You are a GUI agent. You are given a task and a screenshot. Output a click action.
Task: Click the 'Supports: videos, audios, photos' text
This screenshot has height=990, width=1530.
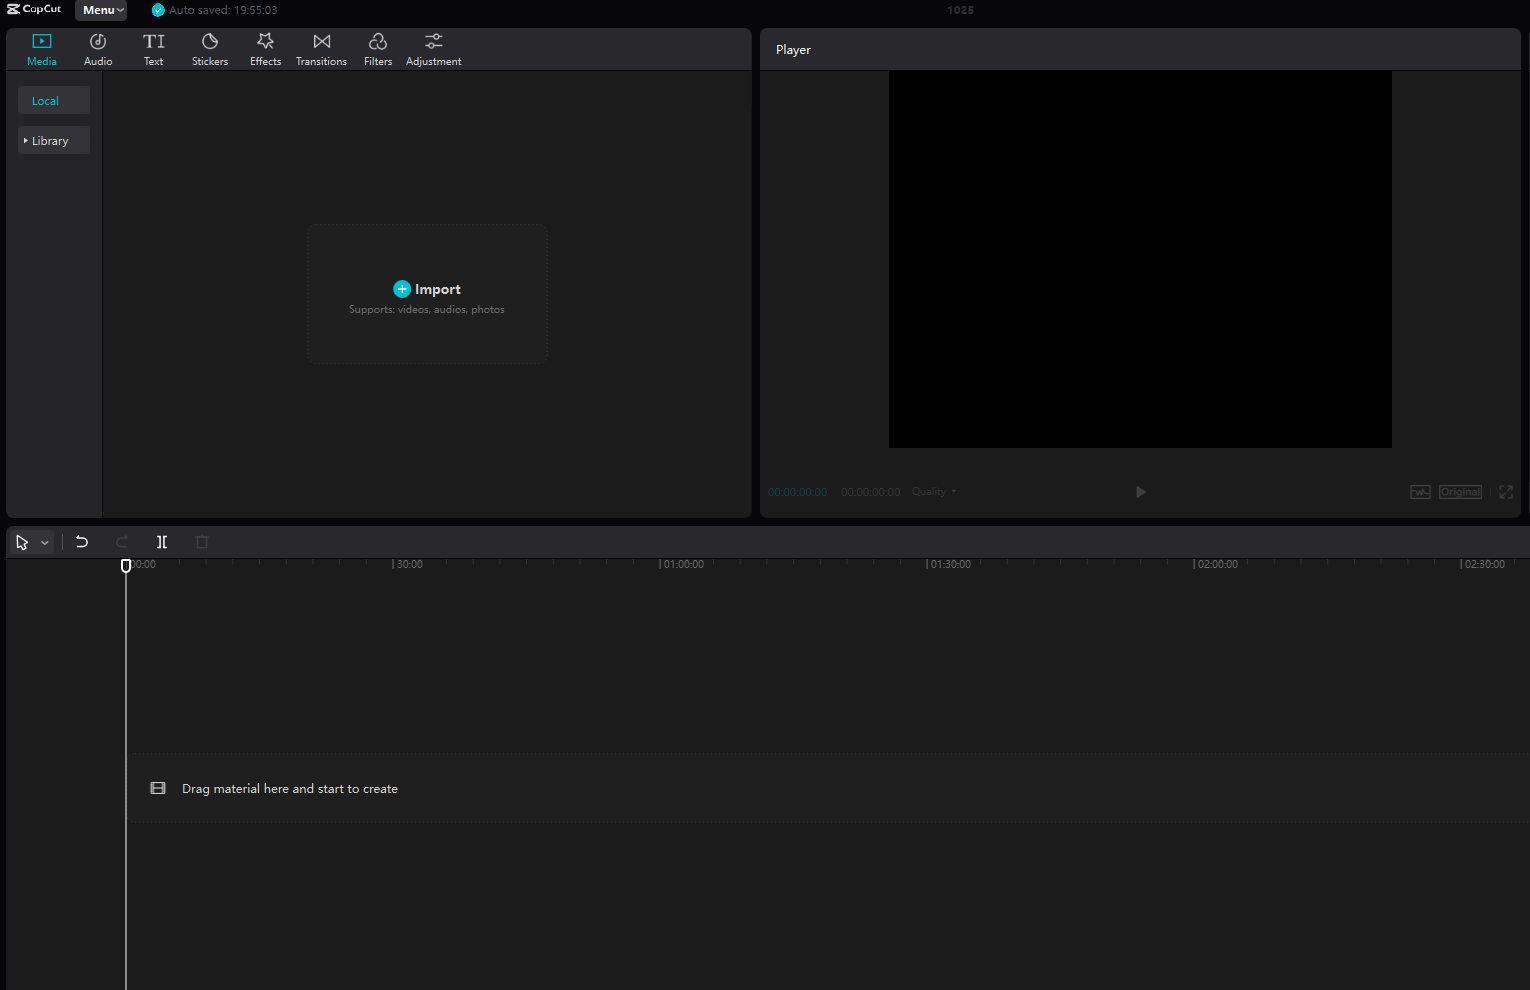pos(427,310)
